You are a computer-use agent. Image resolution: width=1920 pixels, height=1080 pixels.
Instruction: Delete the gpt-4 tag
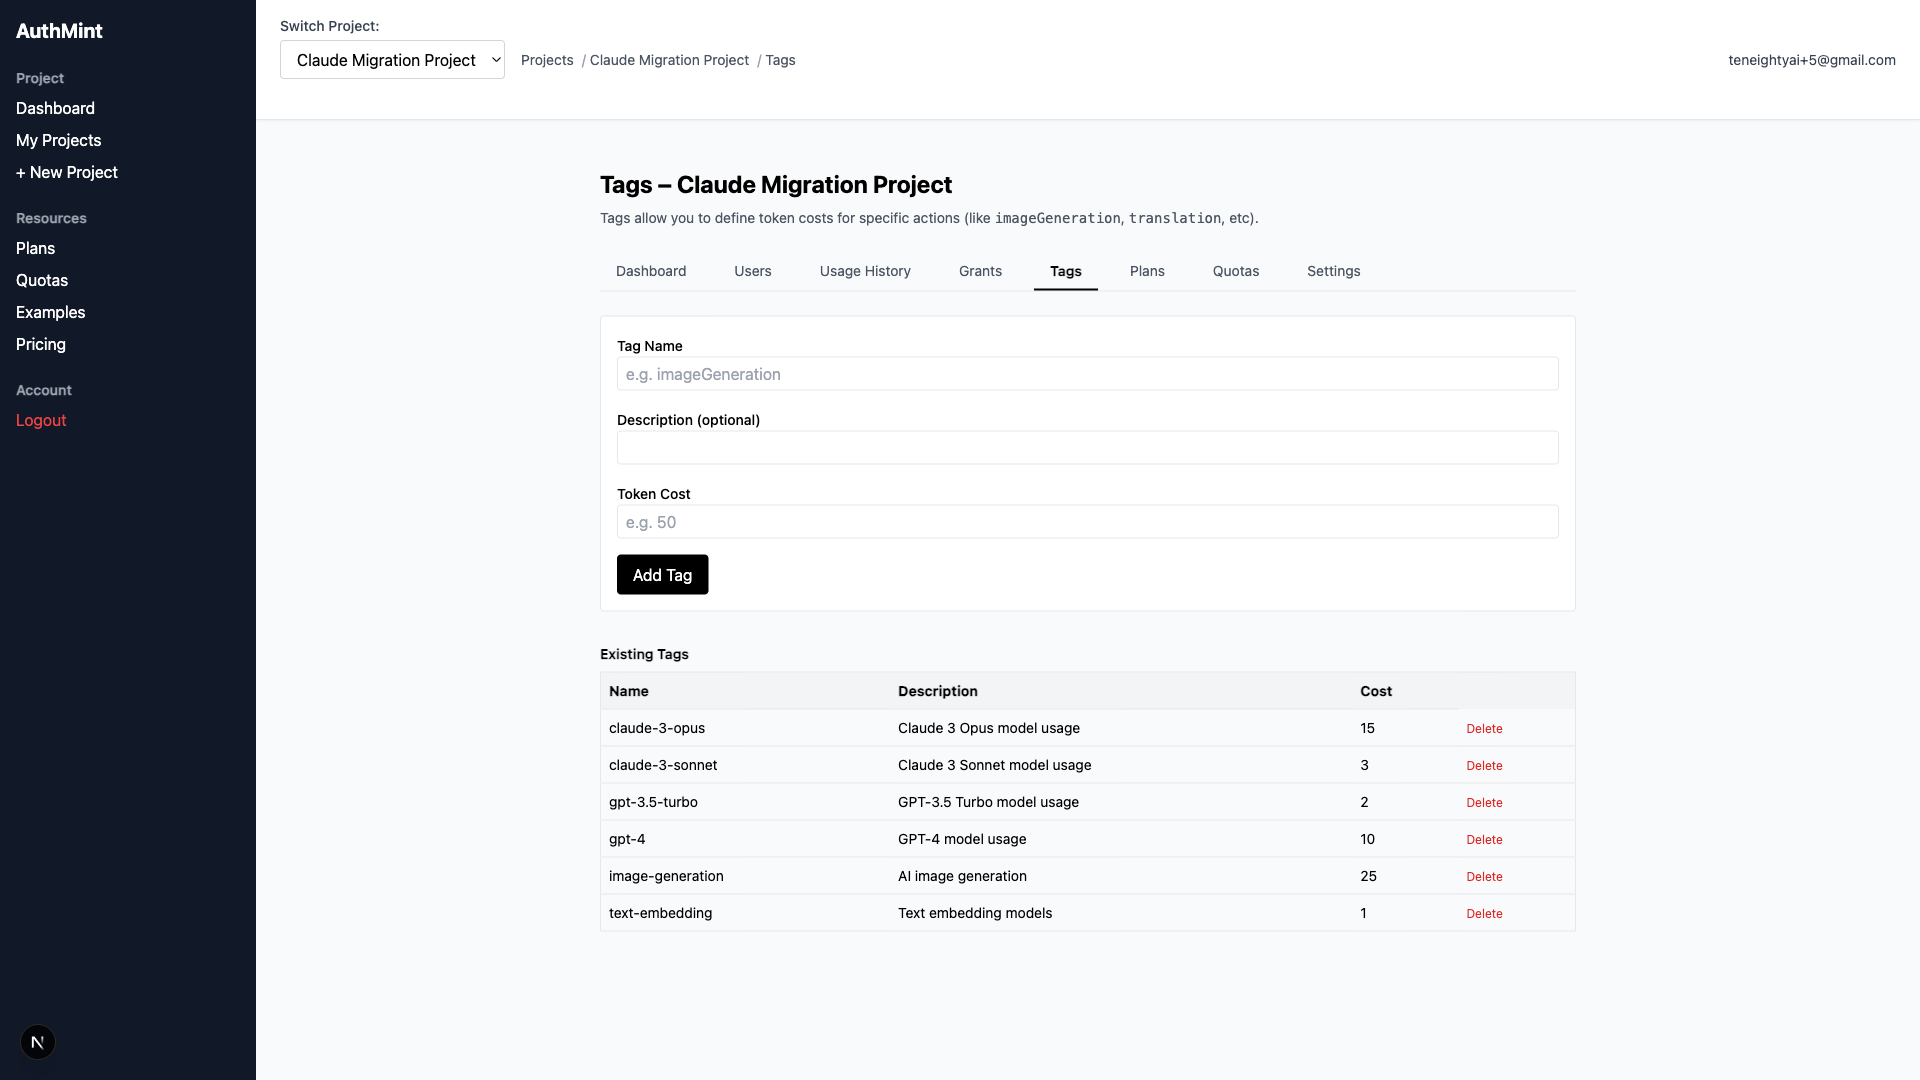click(1484, 840)
